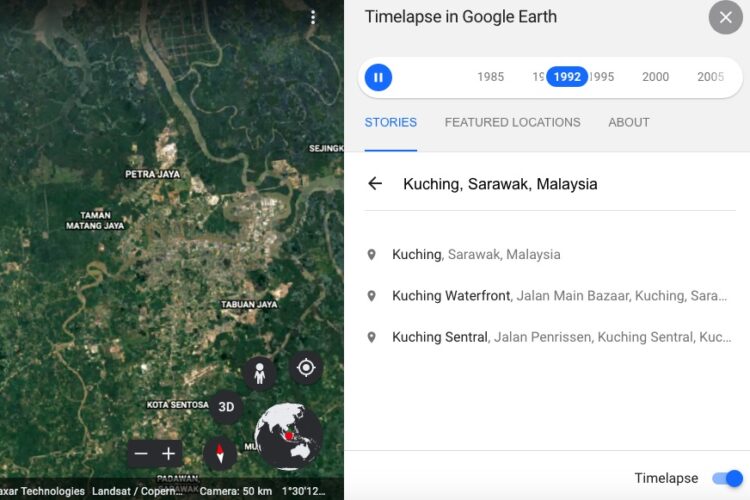Screen dimensions: 750x500
Task: Select the Stories tab
Action: pyautogui.click(x=390, y=122)
